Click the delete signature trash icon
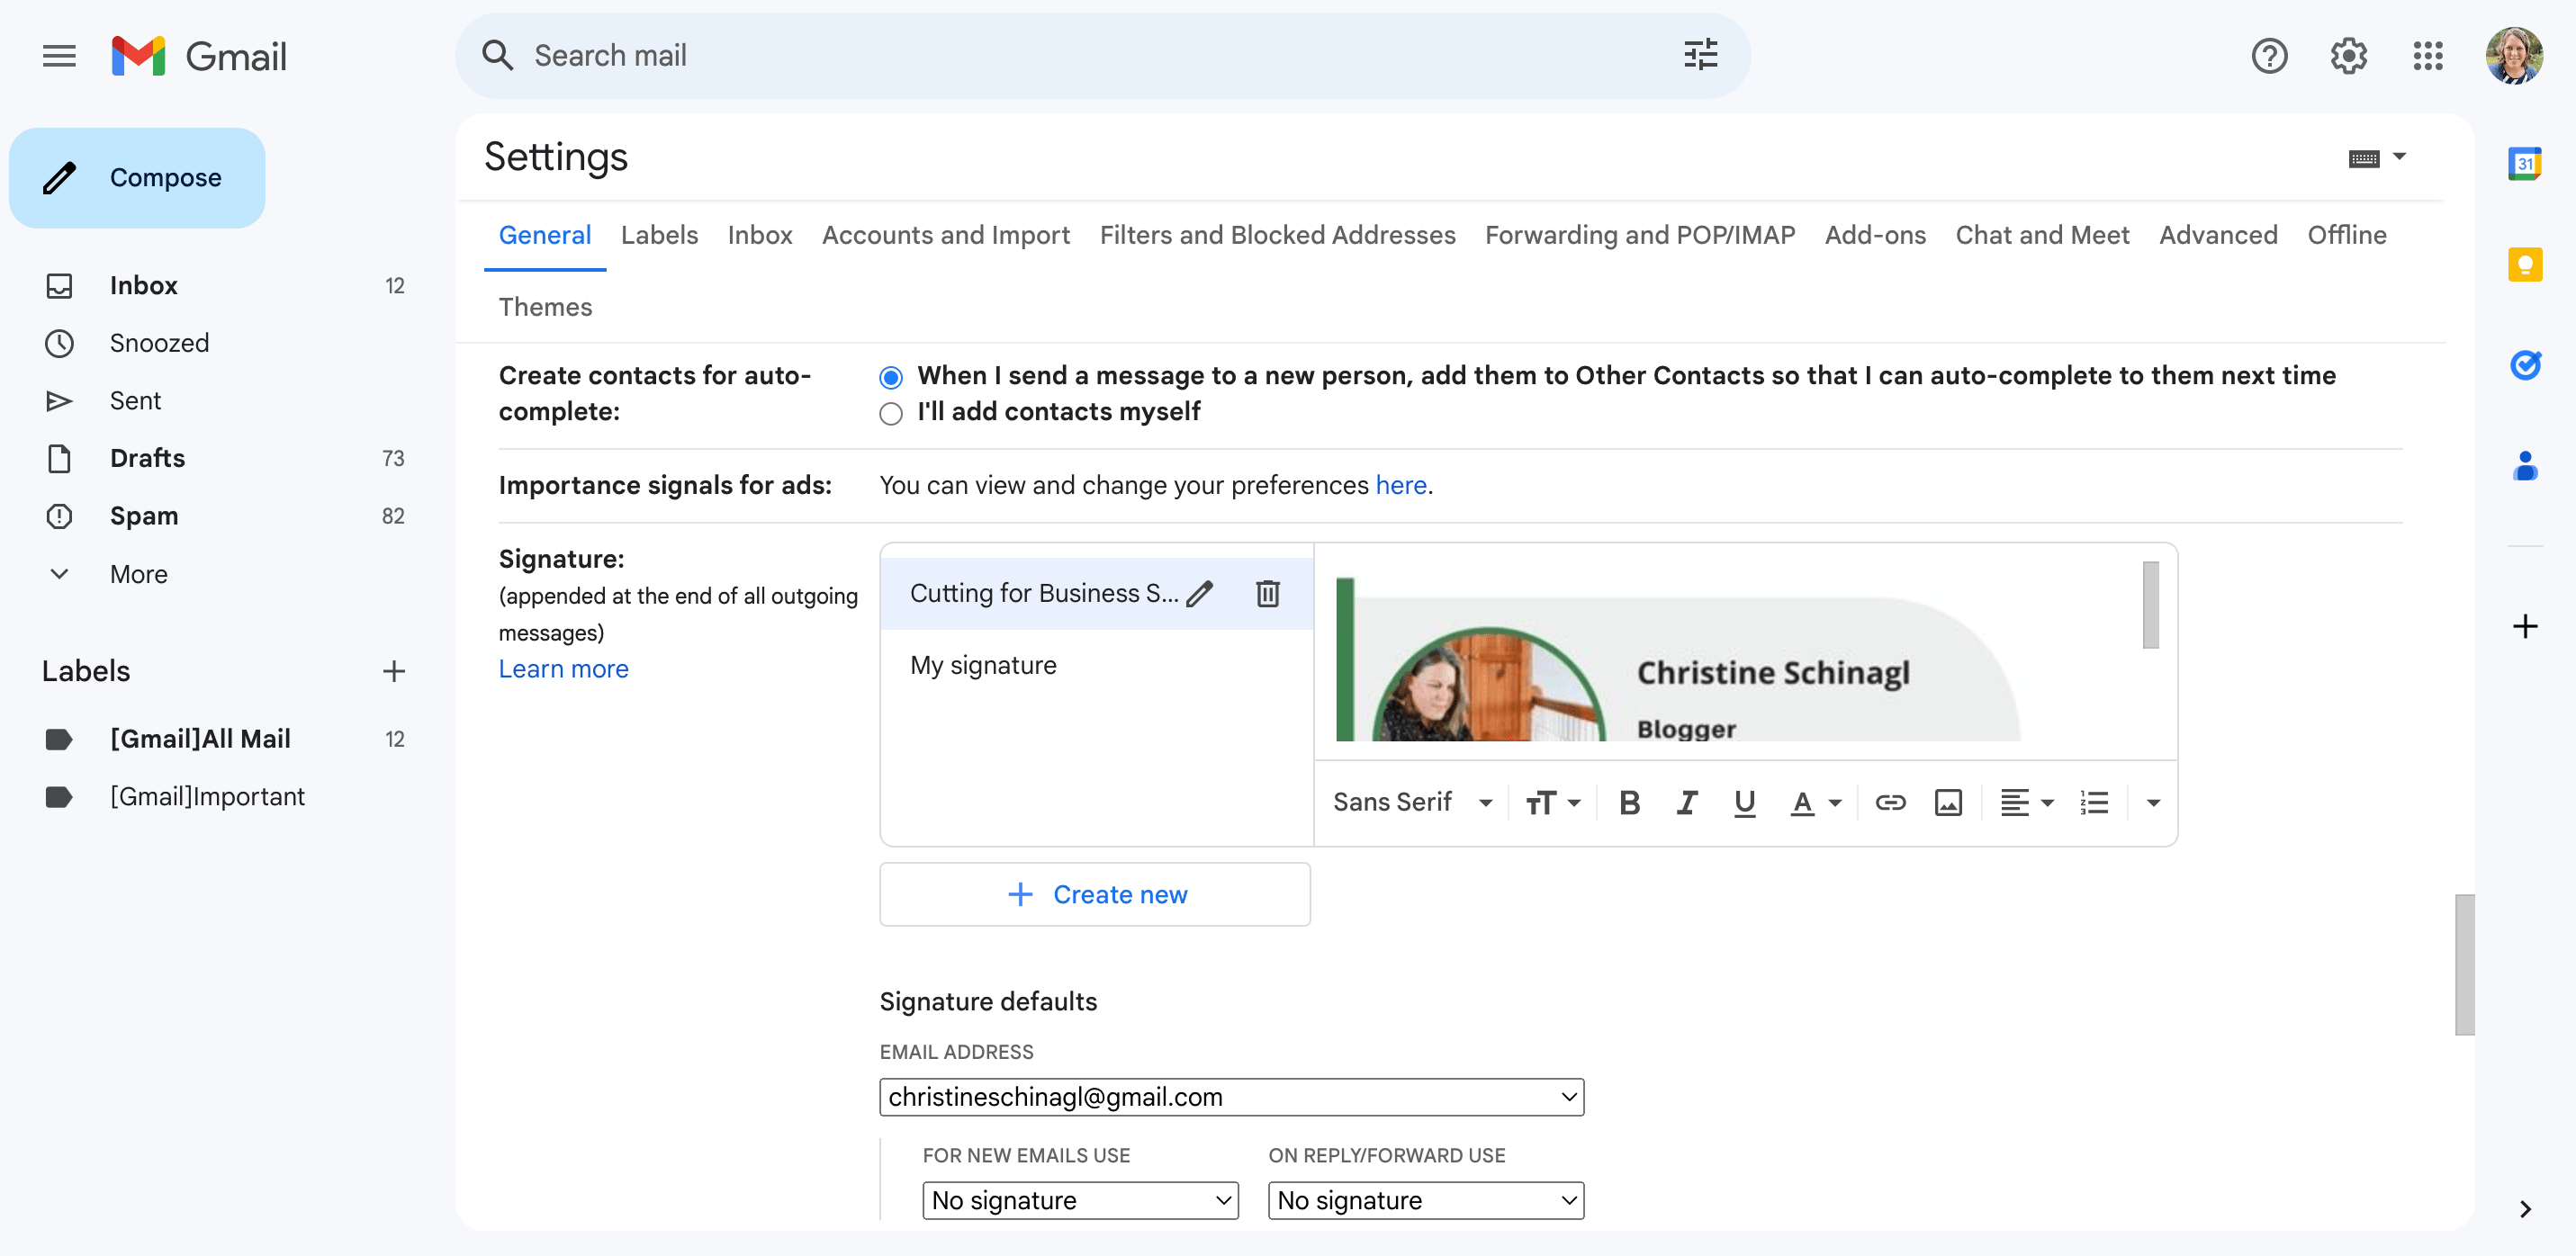Image resolution: width=2576 pixels, height=1256 pixels. pyautogui.click(x=1268, y=593)
